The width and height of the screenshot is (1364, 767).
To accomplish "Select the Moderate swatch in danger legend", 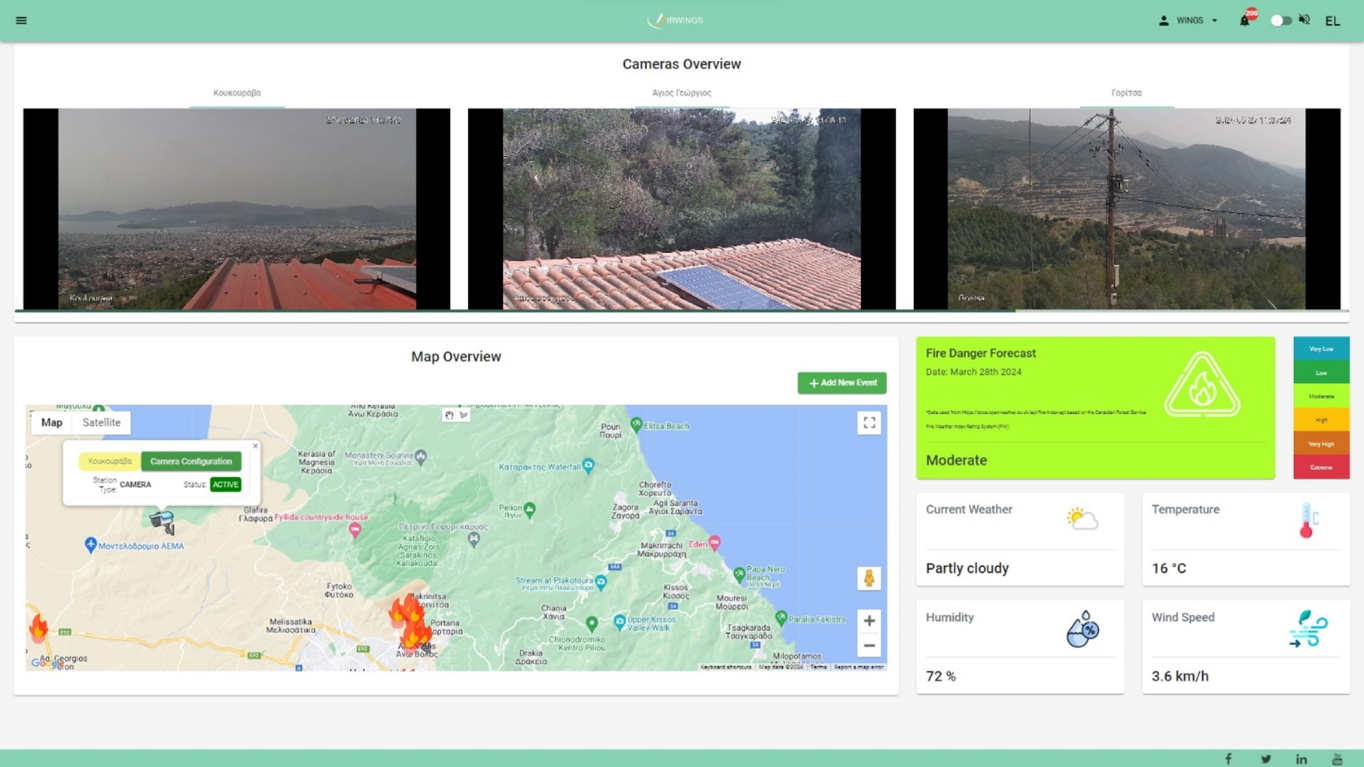I will click(x=1321, y=397).
